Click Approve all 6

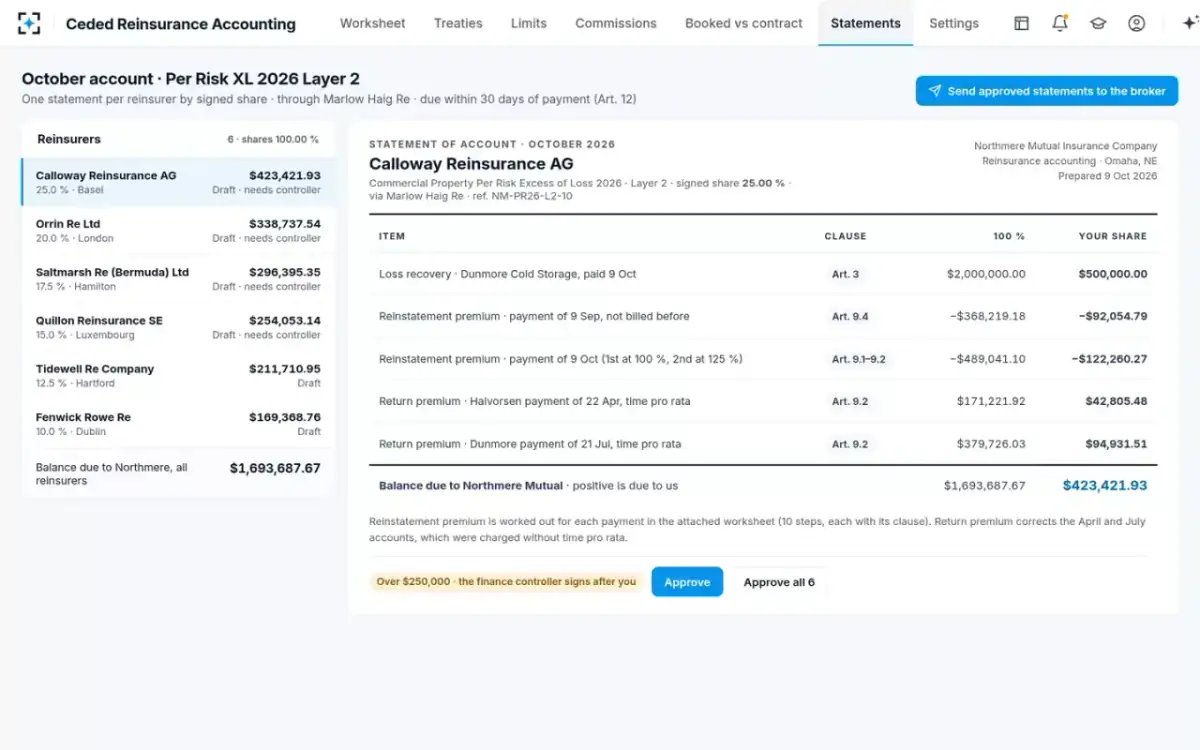coord(779,582)
